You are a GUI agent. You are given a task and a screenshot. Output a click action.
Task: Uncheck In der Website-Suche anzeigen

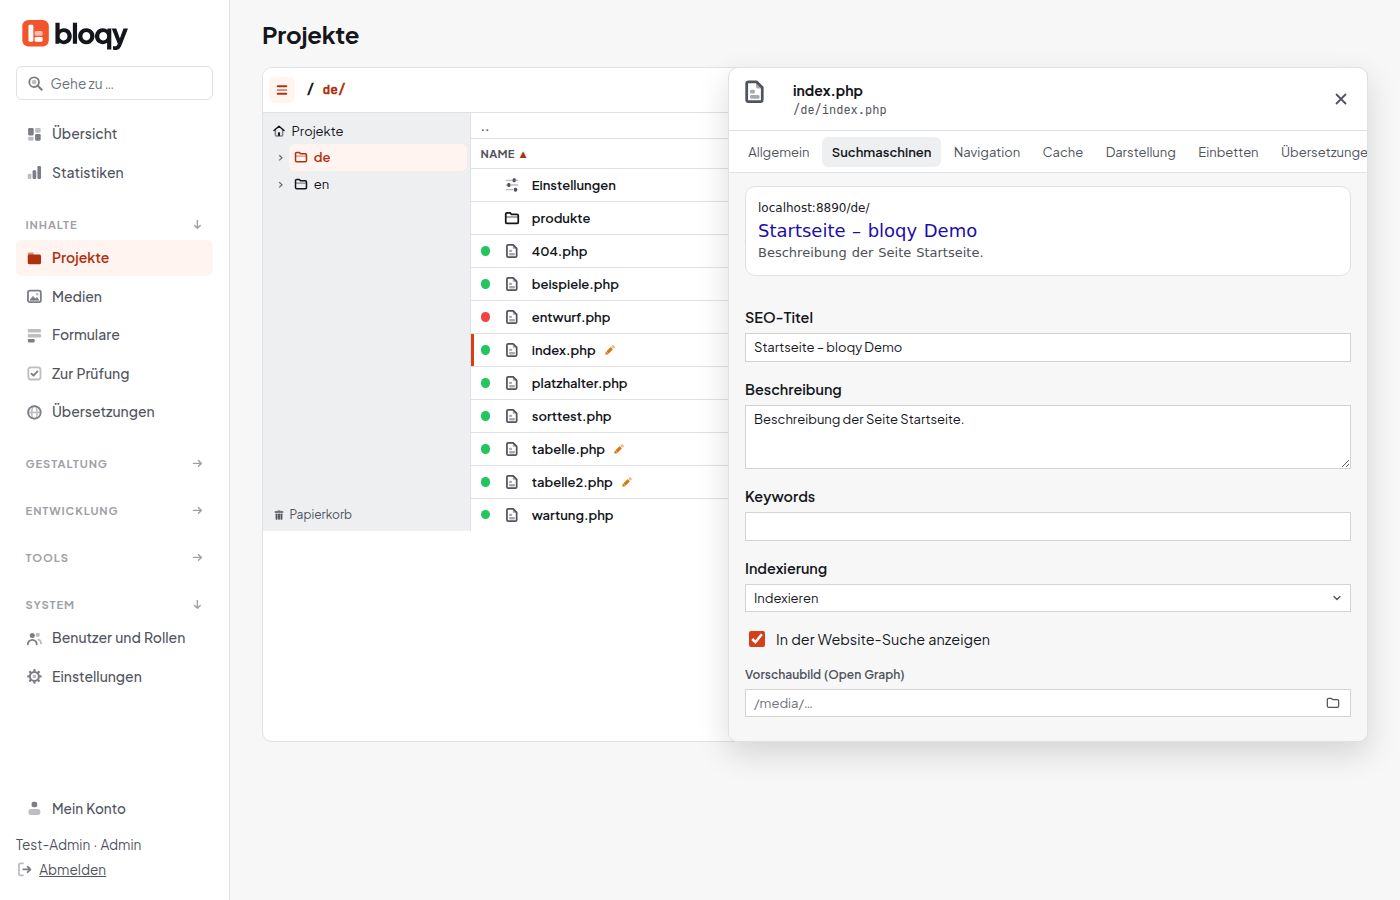point(757,639)
